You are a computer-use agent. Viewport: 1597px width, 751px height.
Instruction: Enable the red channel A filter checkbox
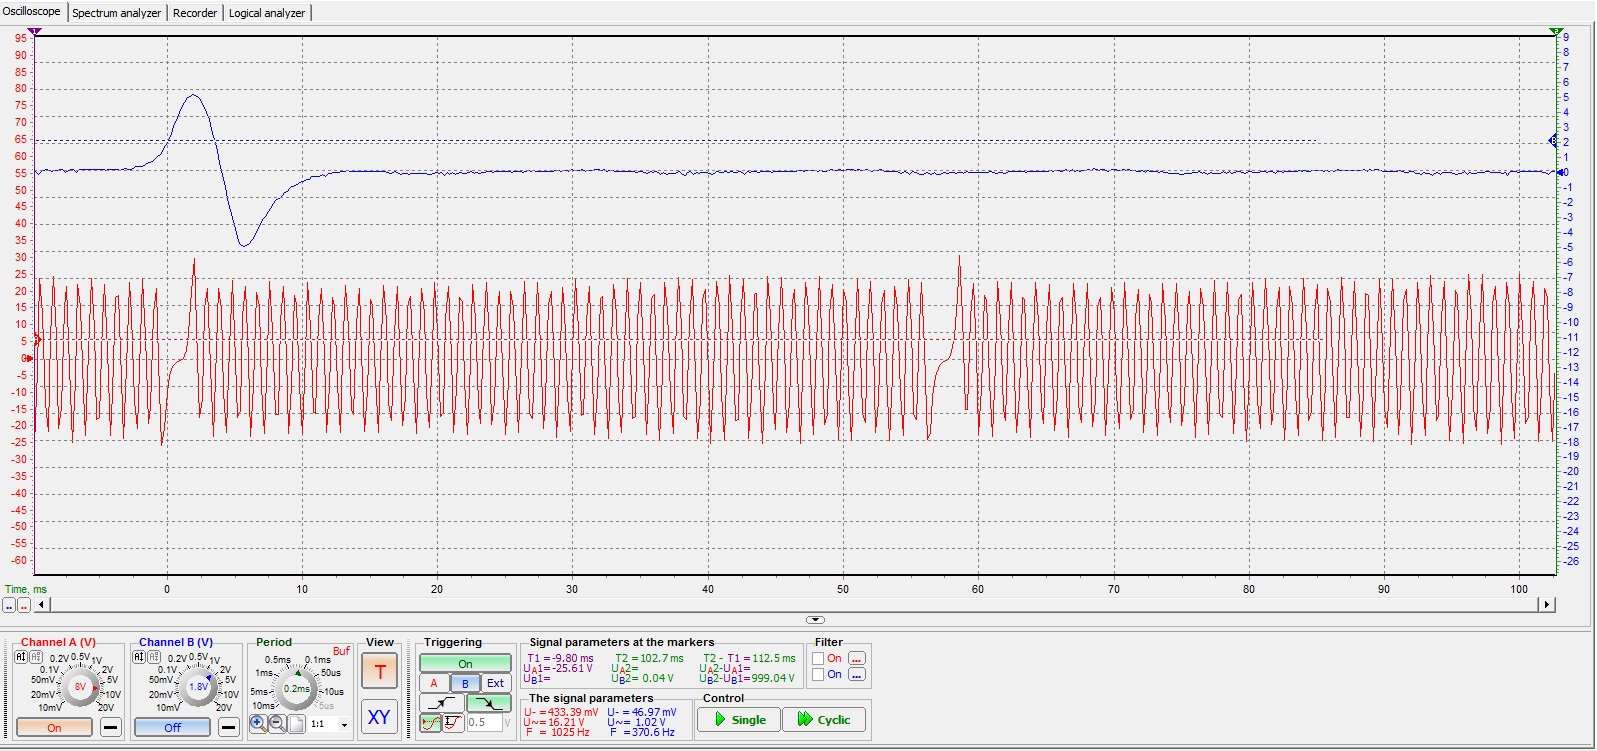point(818,658)
